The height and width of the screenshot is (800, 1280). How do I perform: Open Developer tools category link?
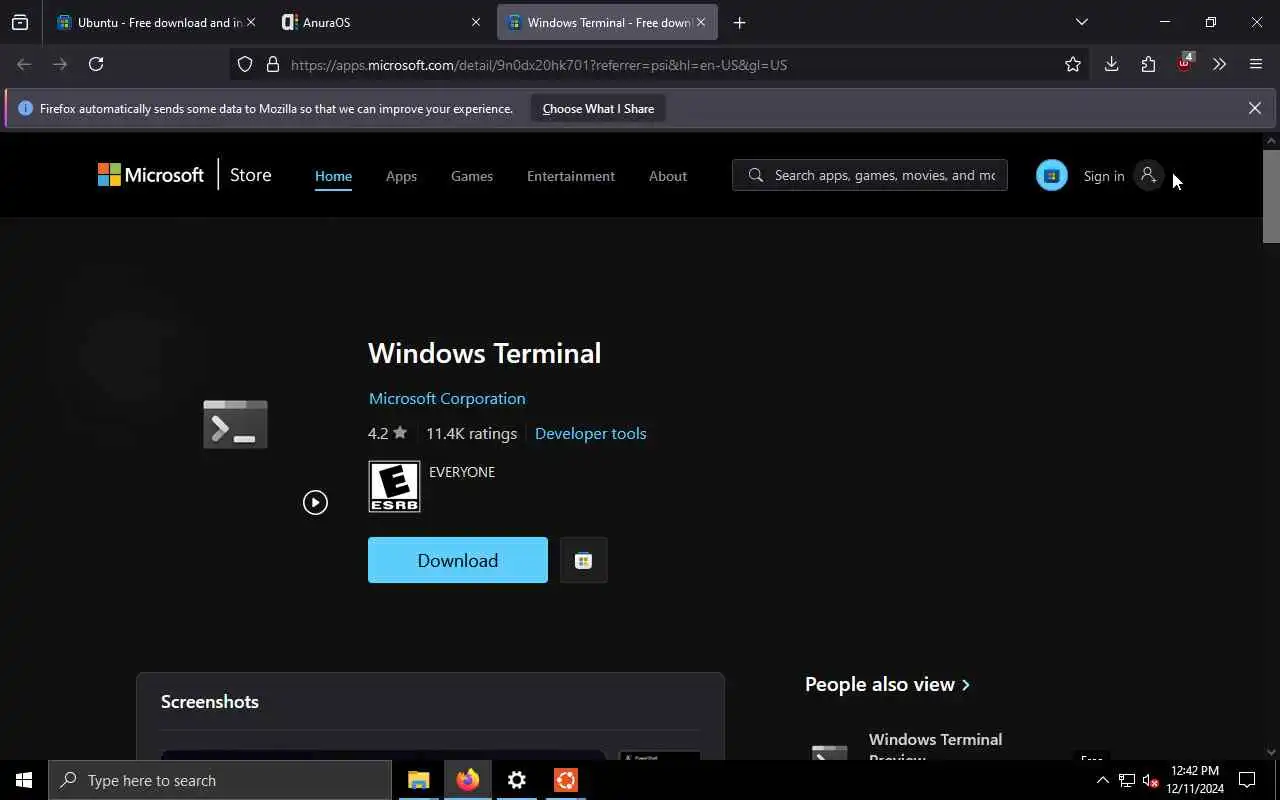pos(590,433)
